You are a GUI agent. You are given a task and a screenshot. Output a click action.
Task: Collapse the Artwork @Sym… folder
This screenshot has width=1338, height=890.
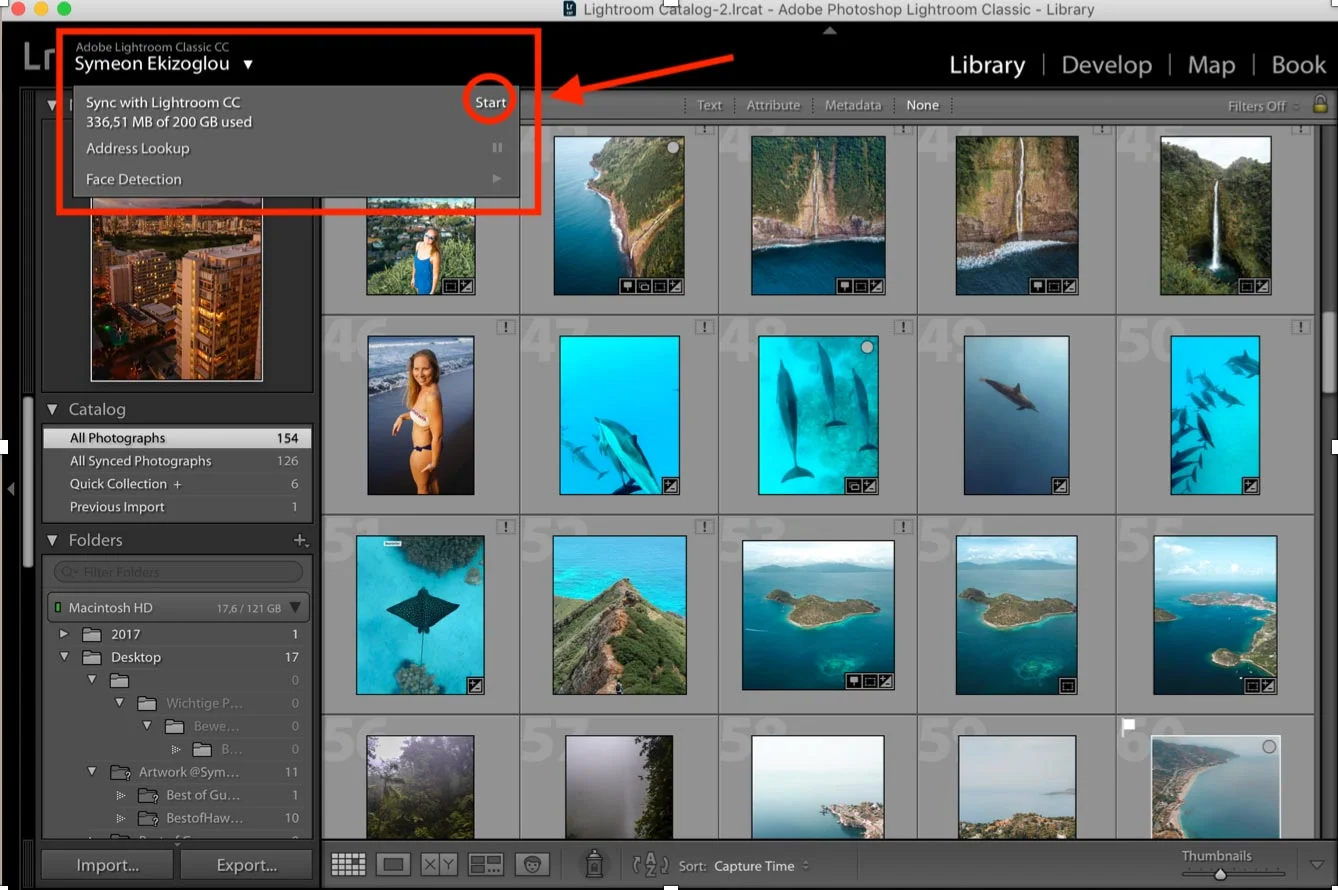[x=92, y=772]
